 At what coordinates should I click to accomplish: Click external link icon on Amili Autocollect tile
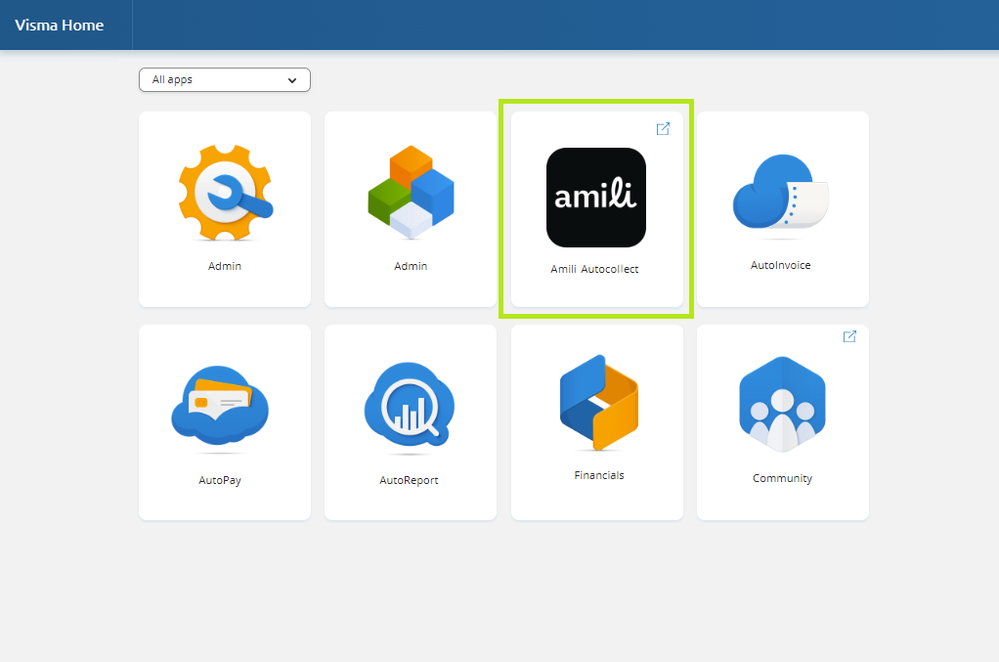[x=663, y=129]
